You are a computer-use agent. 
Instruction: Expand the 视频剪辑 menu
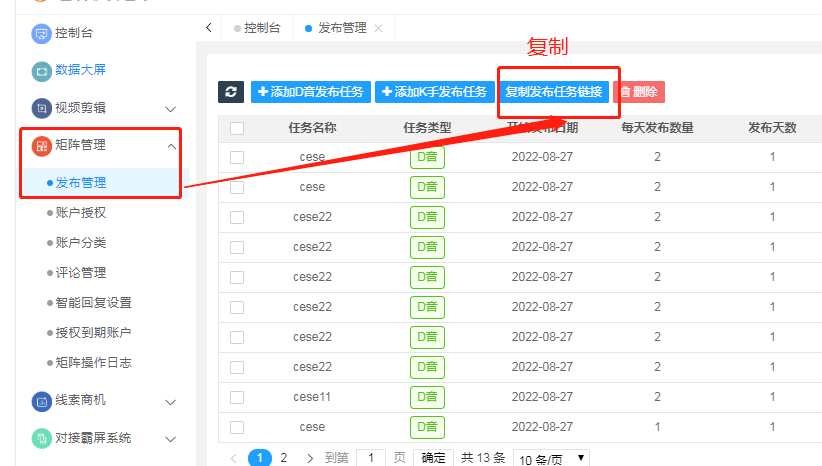[170, 108]
